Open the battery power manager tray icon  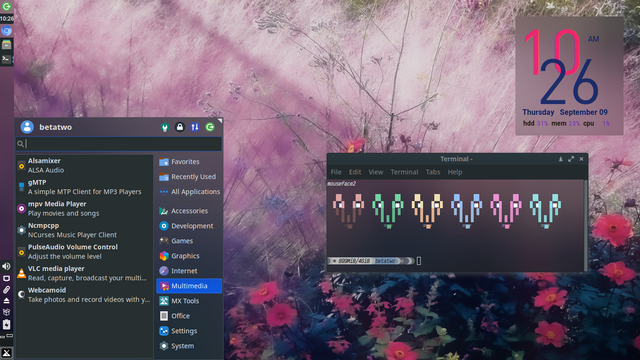tap(6, 325)
